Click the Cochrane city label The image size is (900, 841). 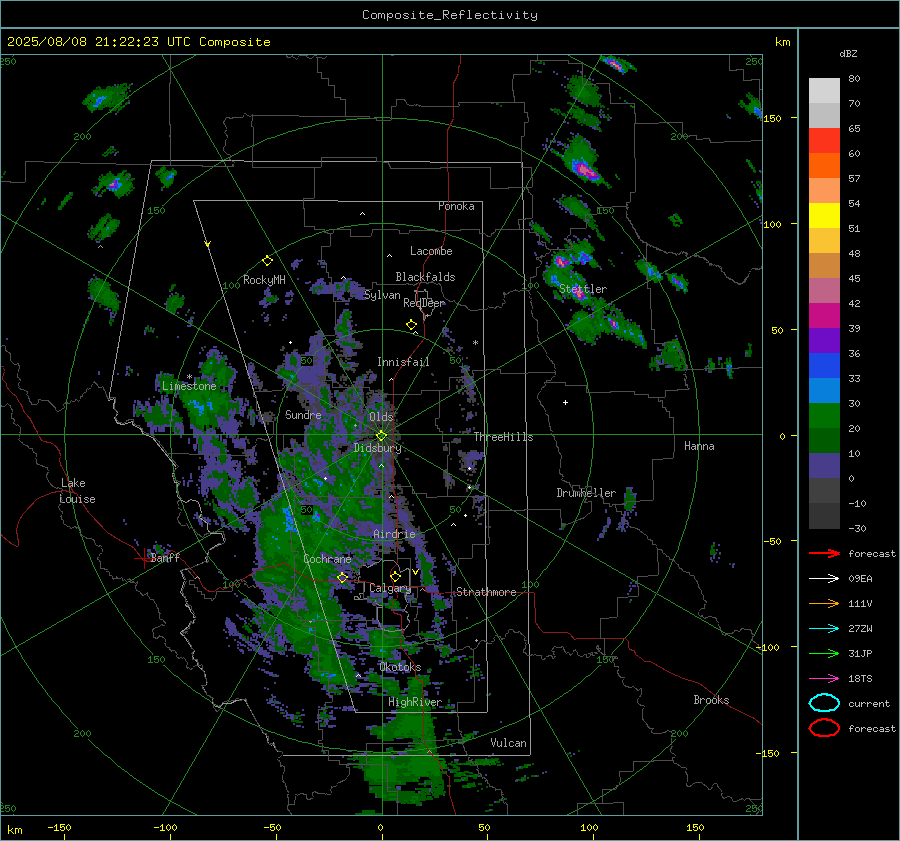tap(327, 559)
